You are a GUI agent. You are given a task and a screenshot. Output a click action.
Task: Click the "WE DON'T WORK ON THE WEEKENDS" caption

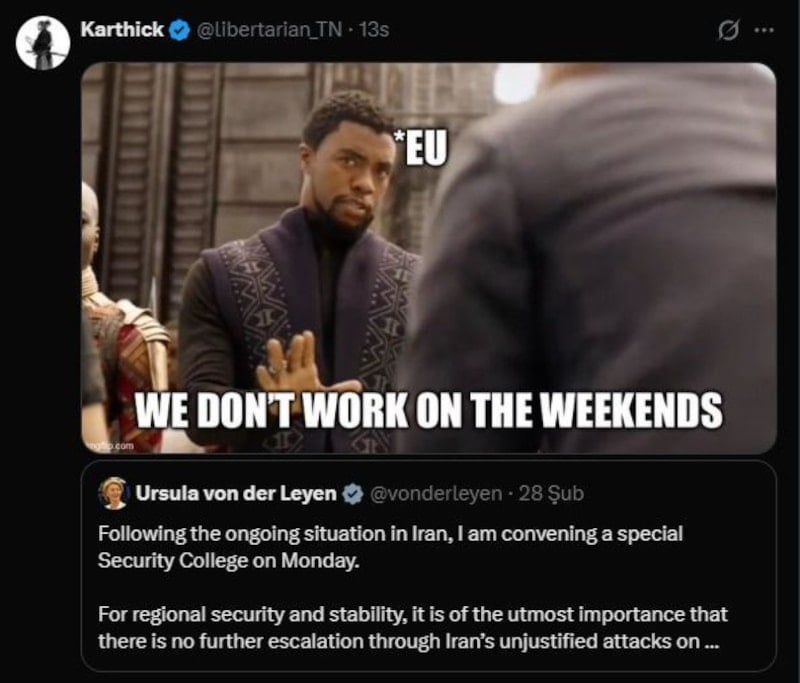click(x=429, y=410)
